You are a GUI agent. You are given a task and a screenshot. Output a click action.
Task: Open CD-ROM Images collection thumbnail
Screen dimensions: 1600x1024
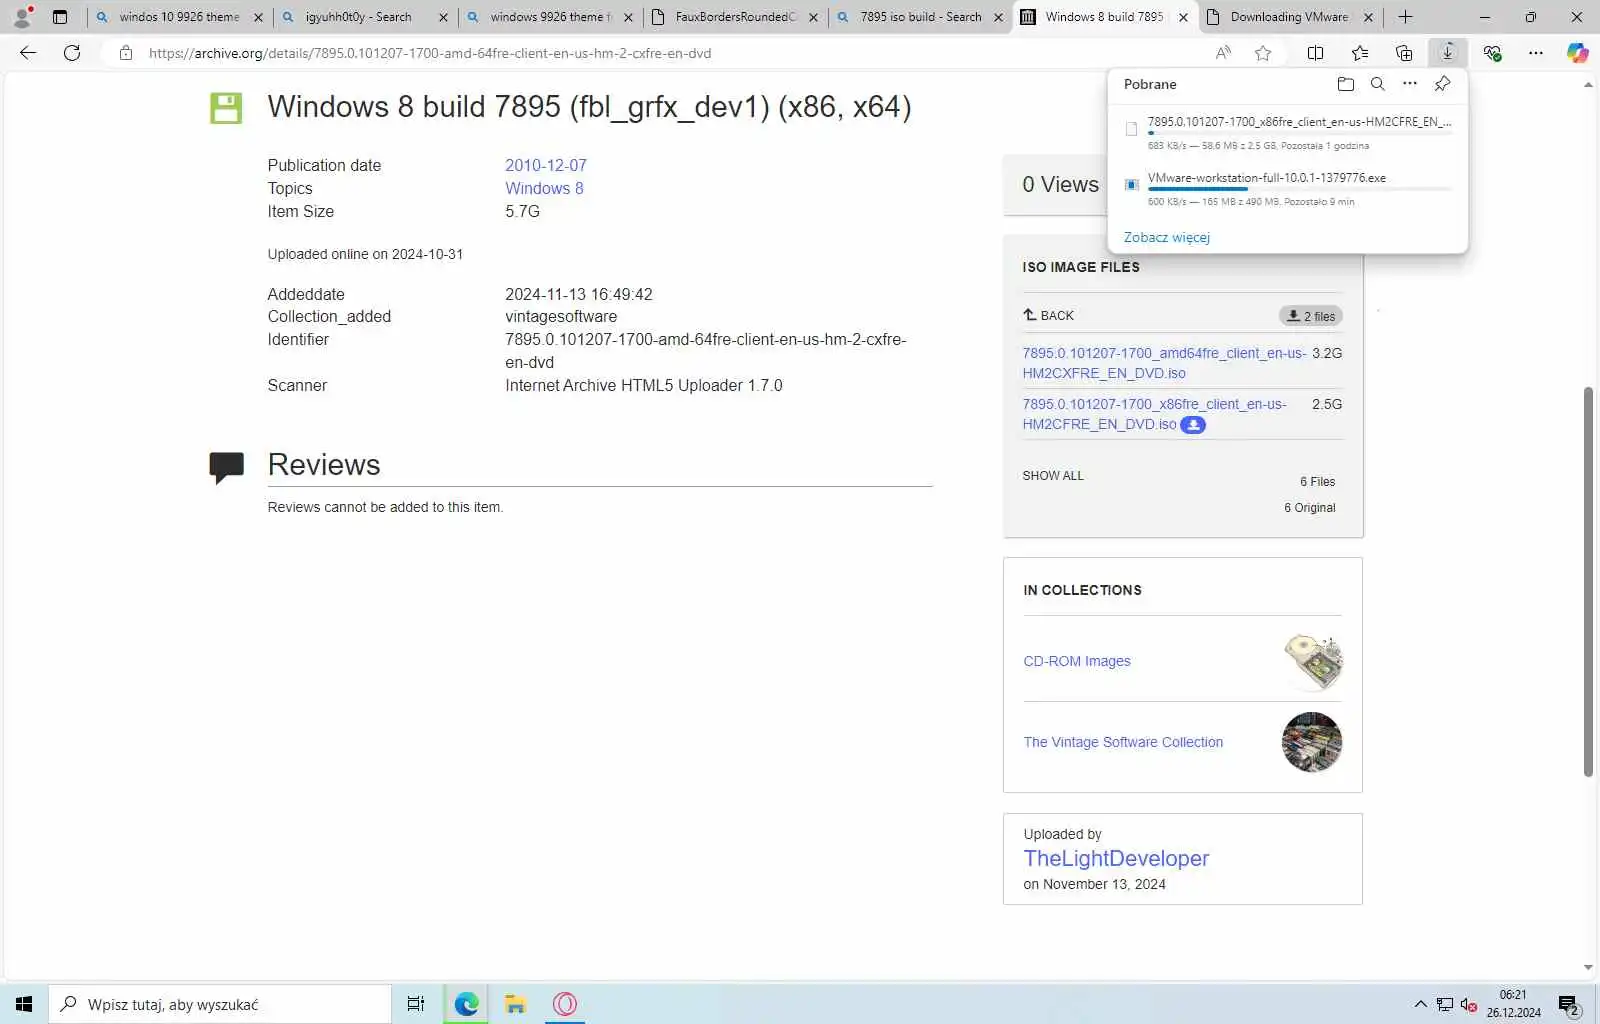pyautogui.click(x=1312, y=661)
